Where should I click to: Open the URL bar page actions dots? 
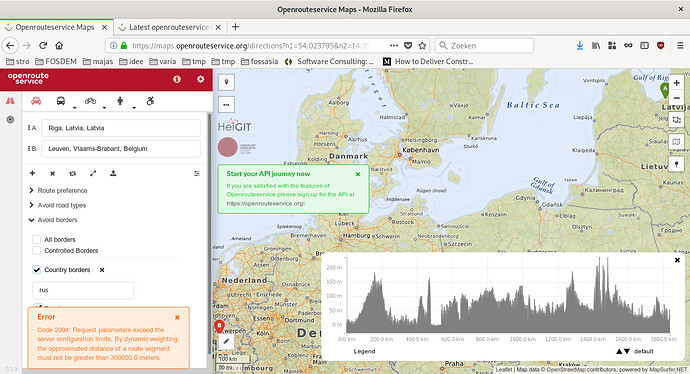pyautogui.click(x=394, y=45)
